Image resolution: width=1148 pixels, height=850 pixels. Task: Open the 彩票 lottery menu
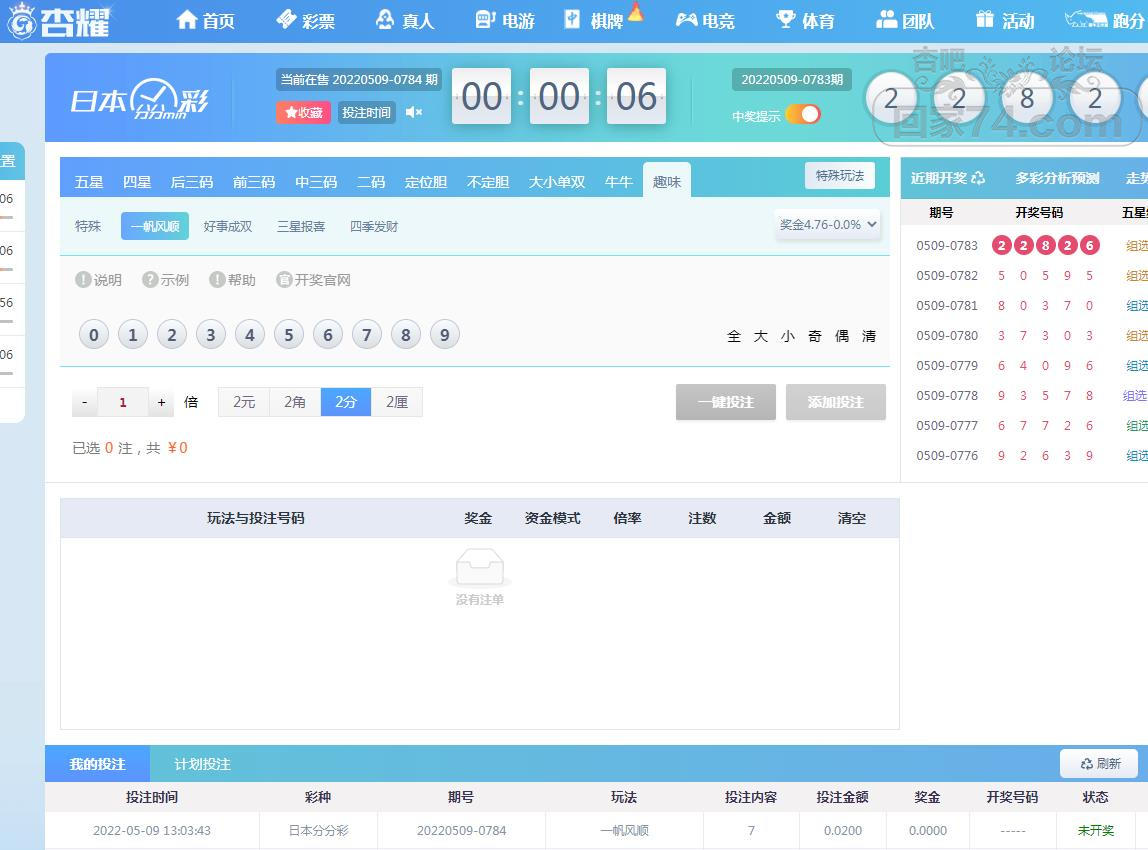(305, 20)
